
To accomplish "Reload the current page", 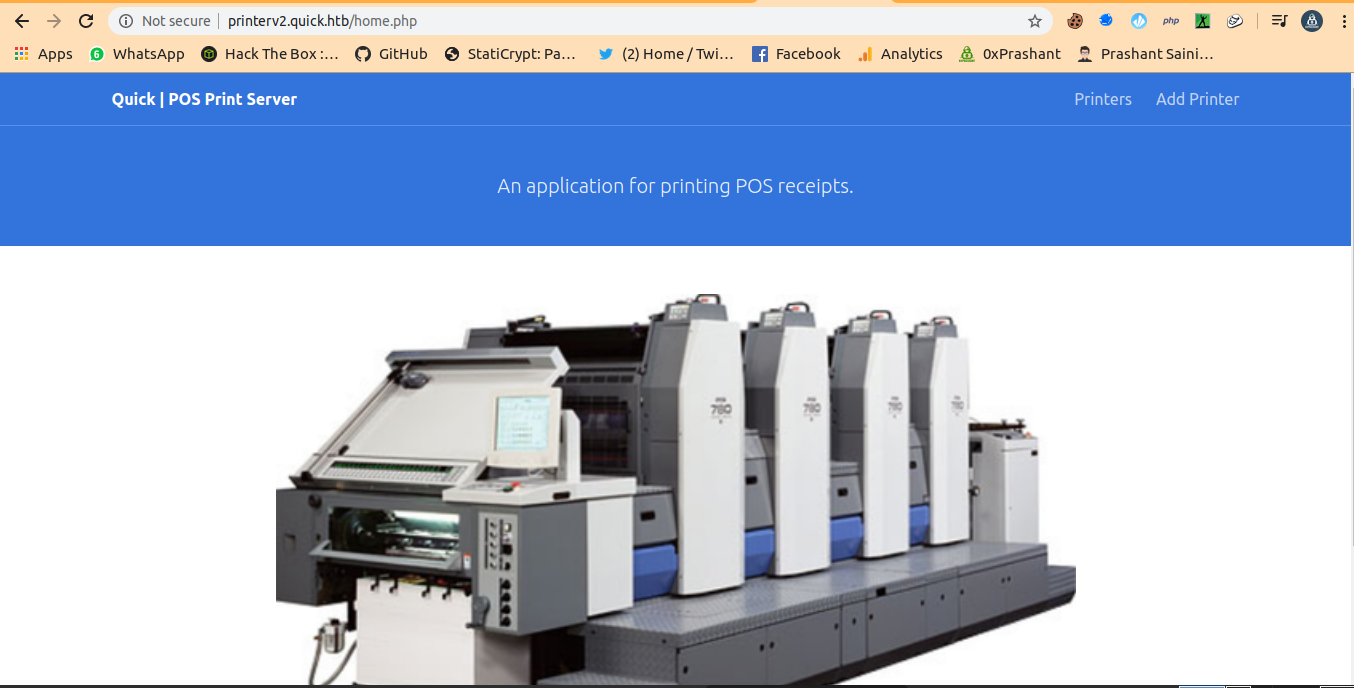I will tap(86, 21).
